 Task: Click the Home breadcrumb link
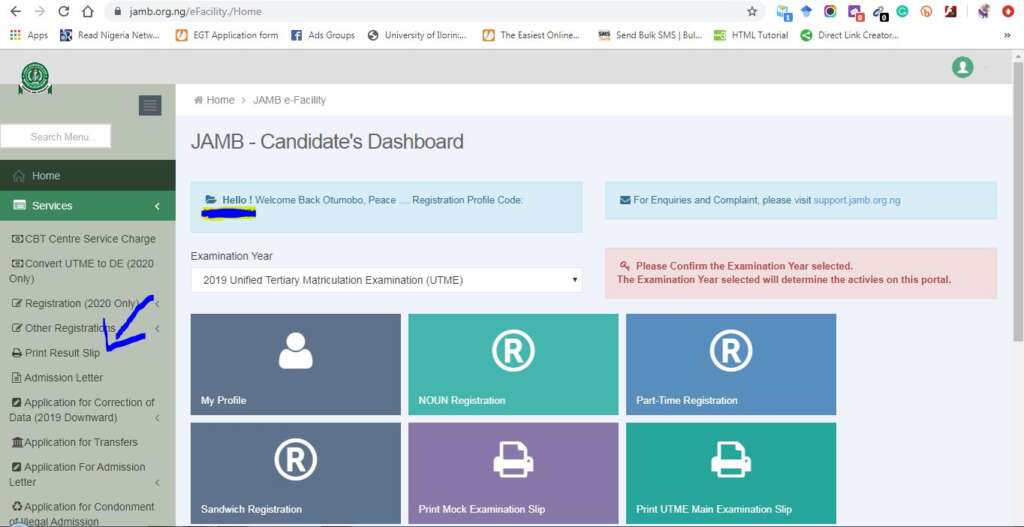(219, 100)
